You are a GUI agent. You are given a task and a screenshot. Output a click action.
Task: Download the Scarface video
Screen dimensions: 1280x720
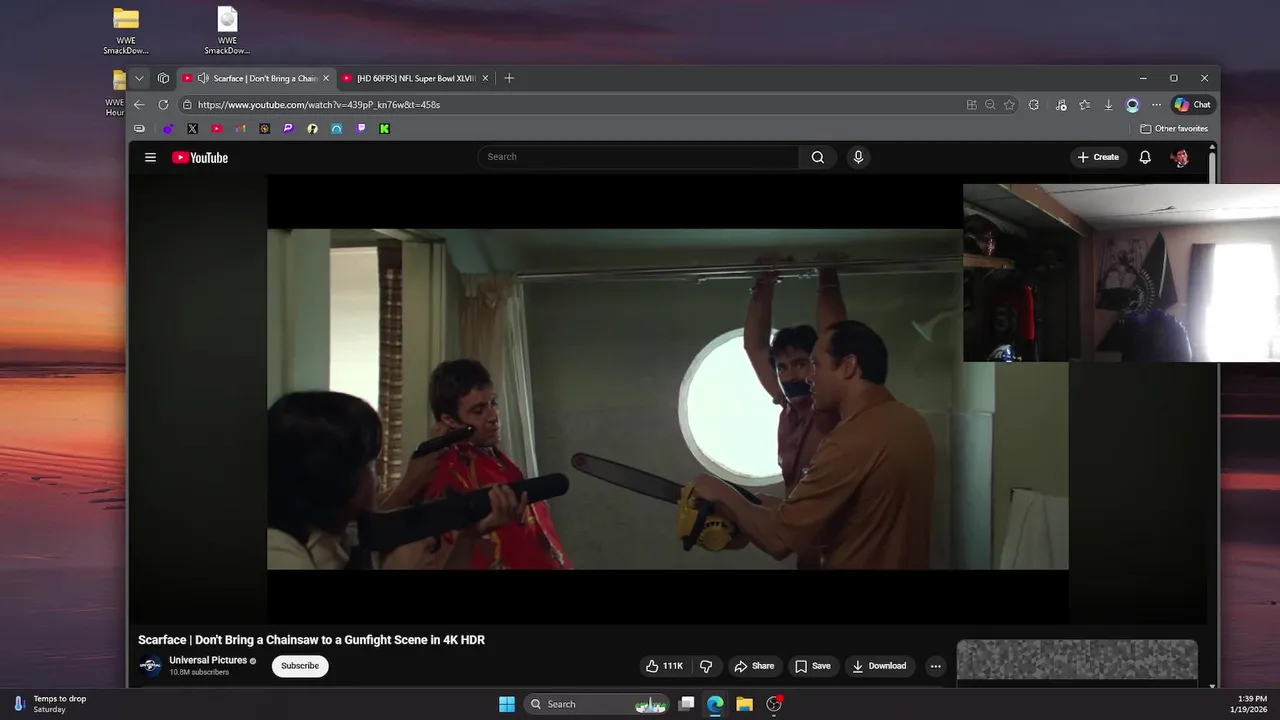point(879,666)
